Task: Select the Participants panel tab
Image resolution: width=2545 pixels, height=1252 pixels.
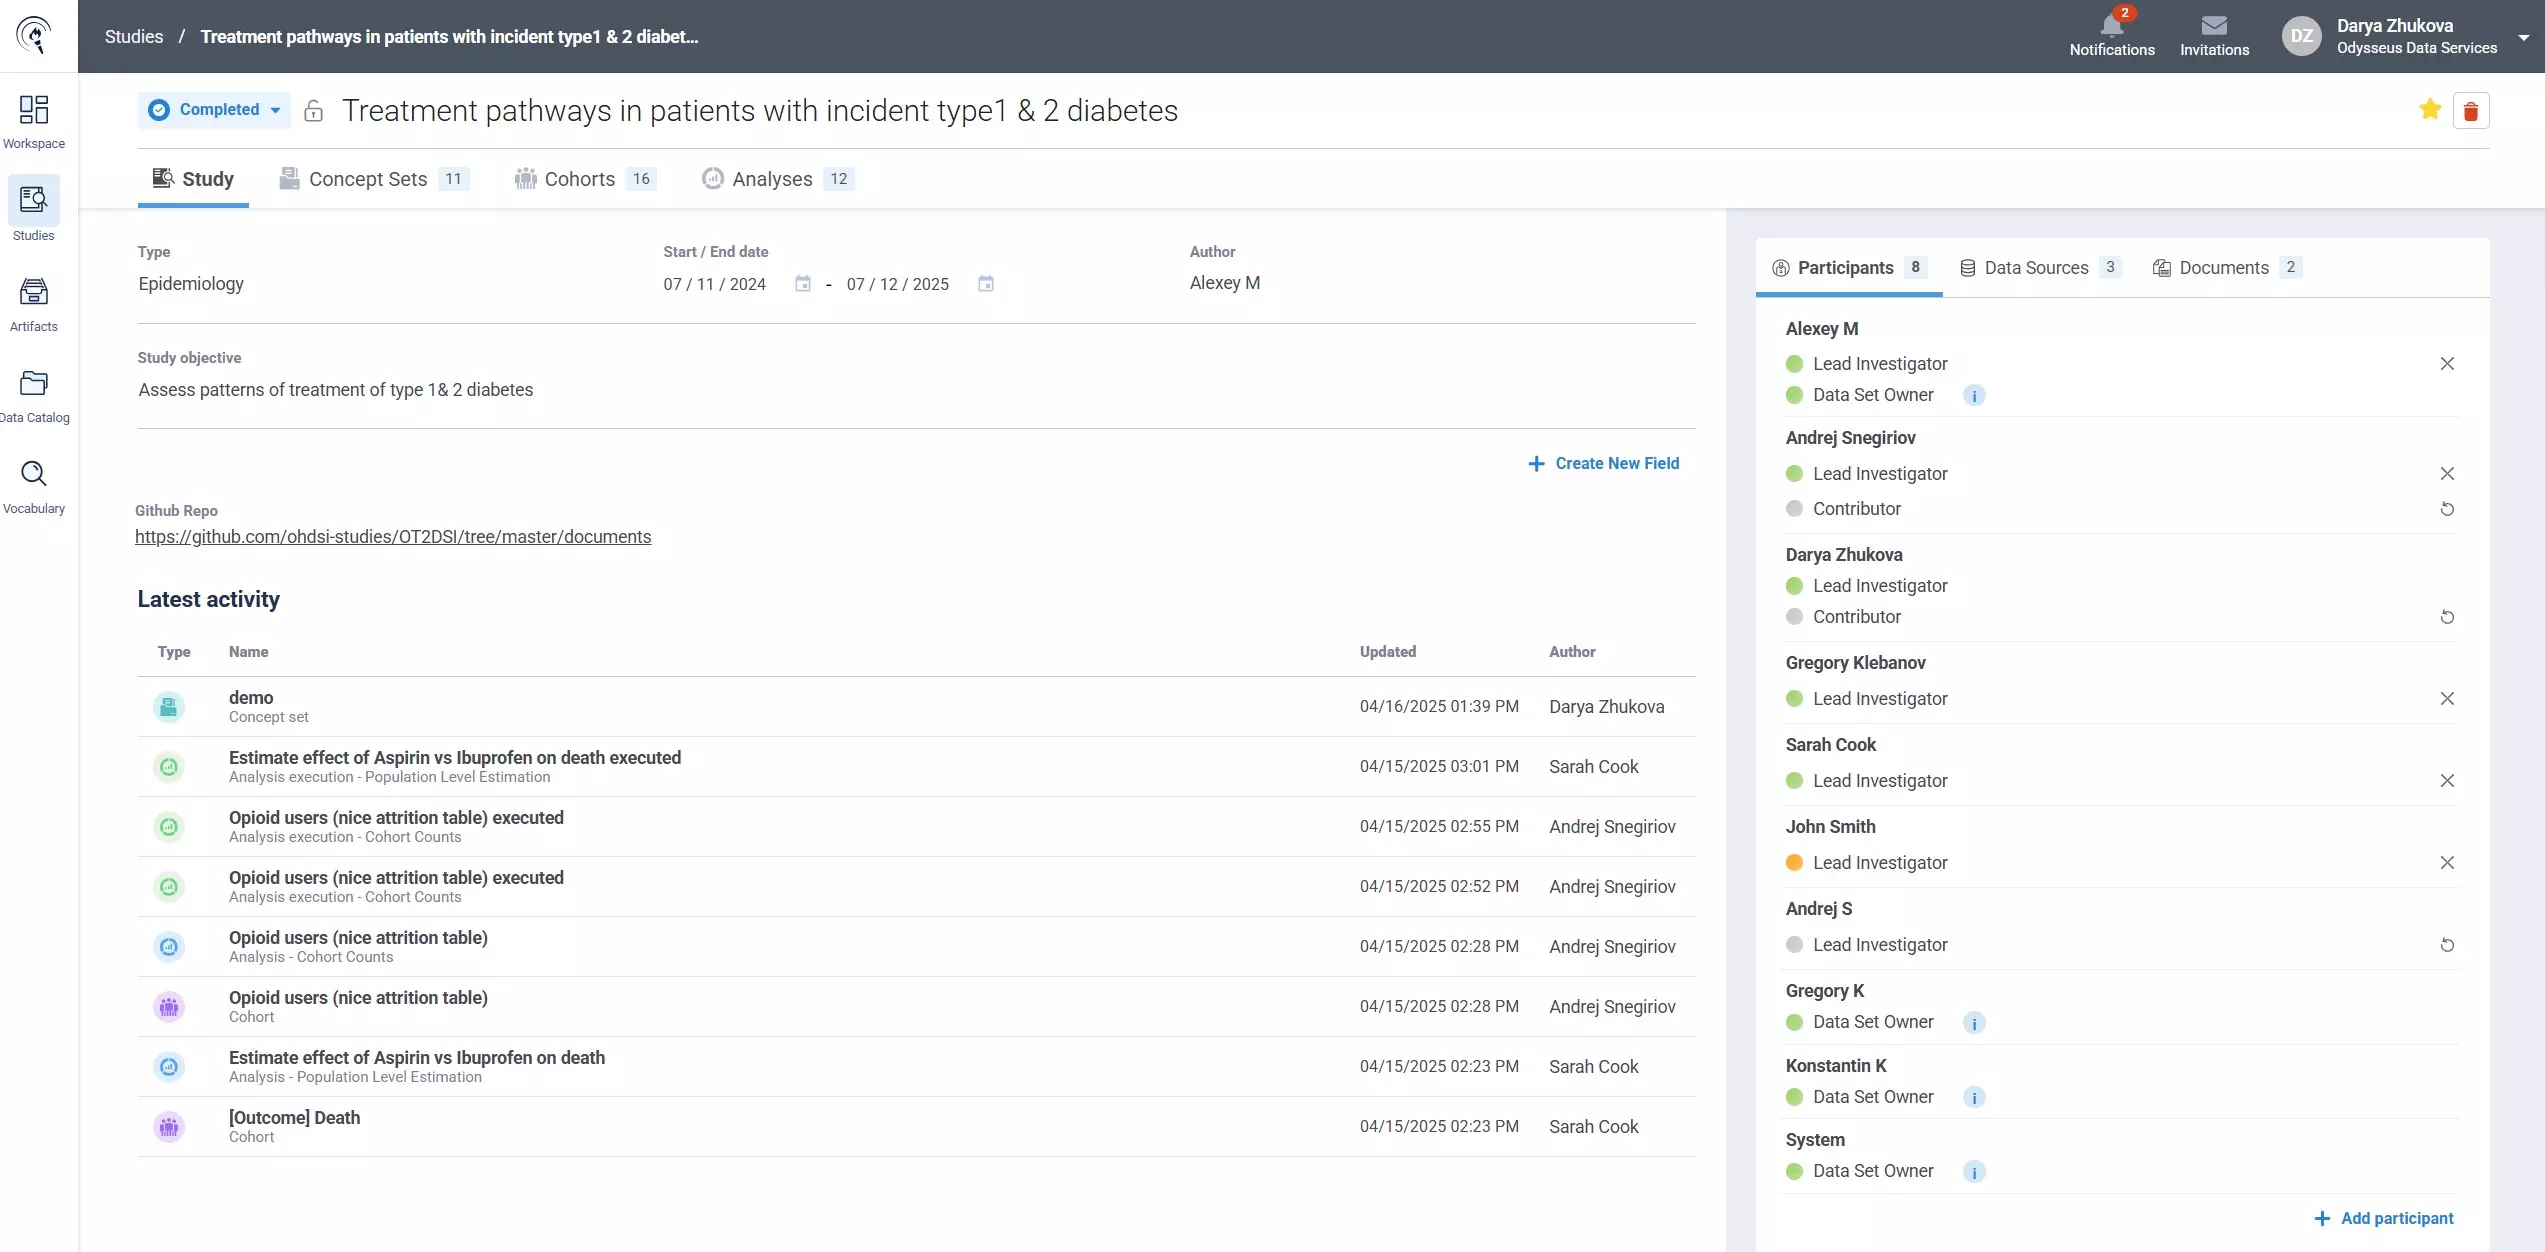Action: 1849,268
